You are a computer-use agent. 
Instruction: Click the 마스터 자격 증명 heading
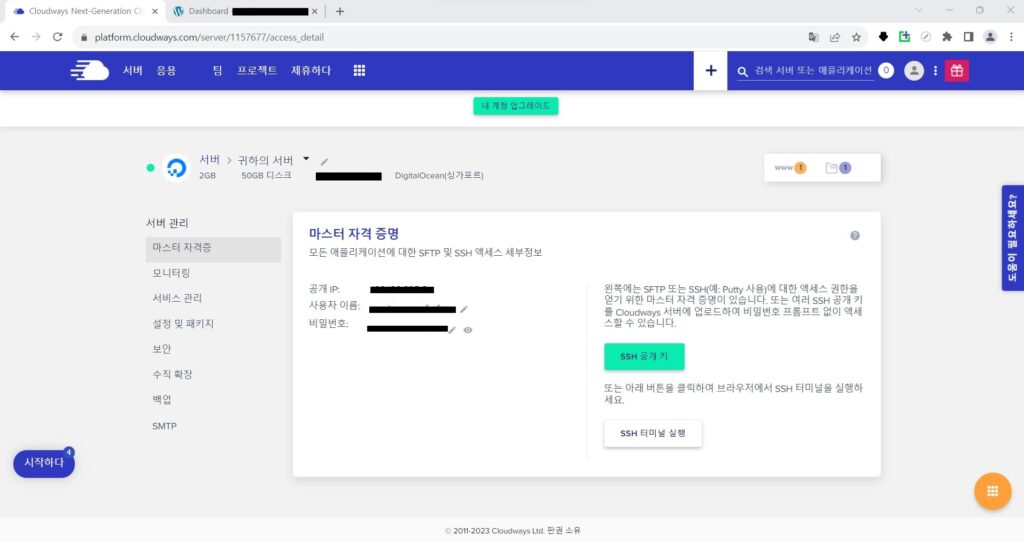tap(354, 234)
